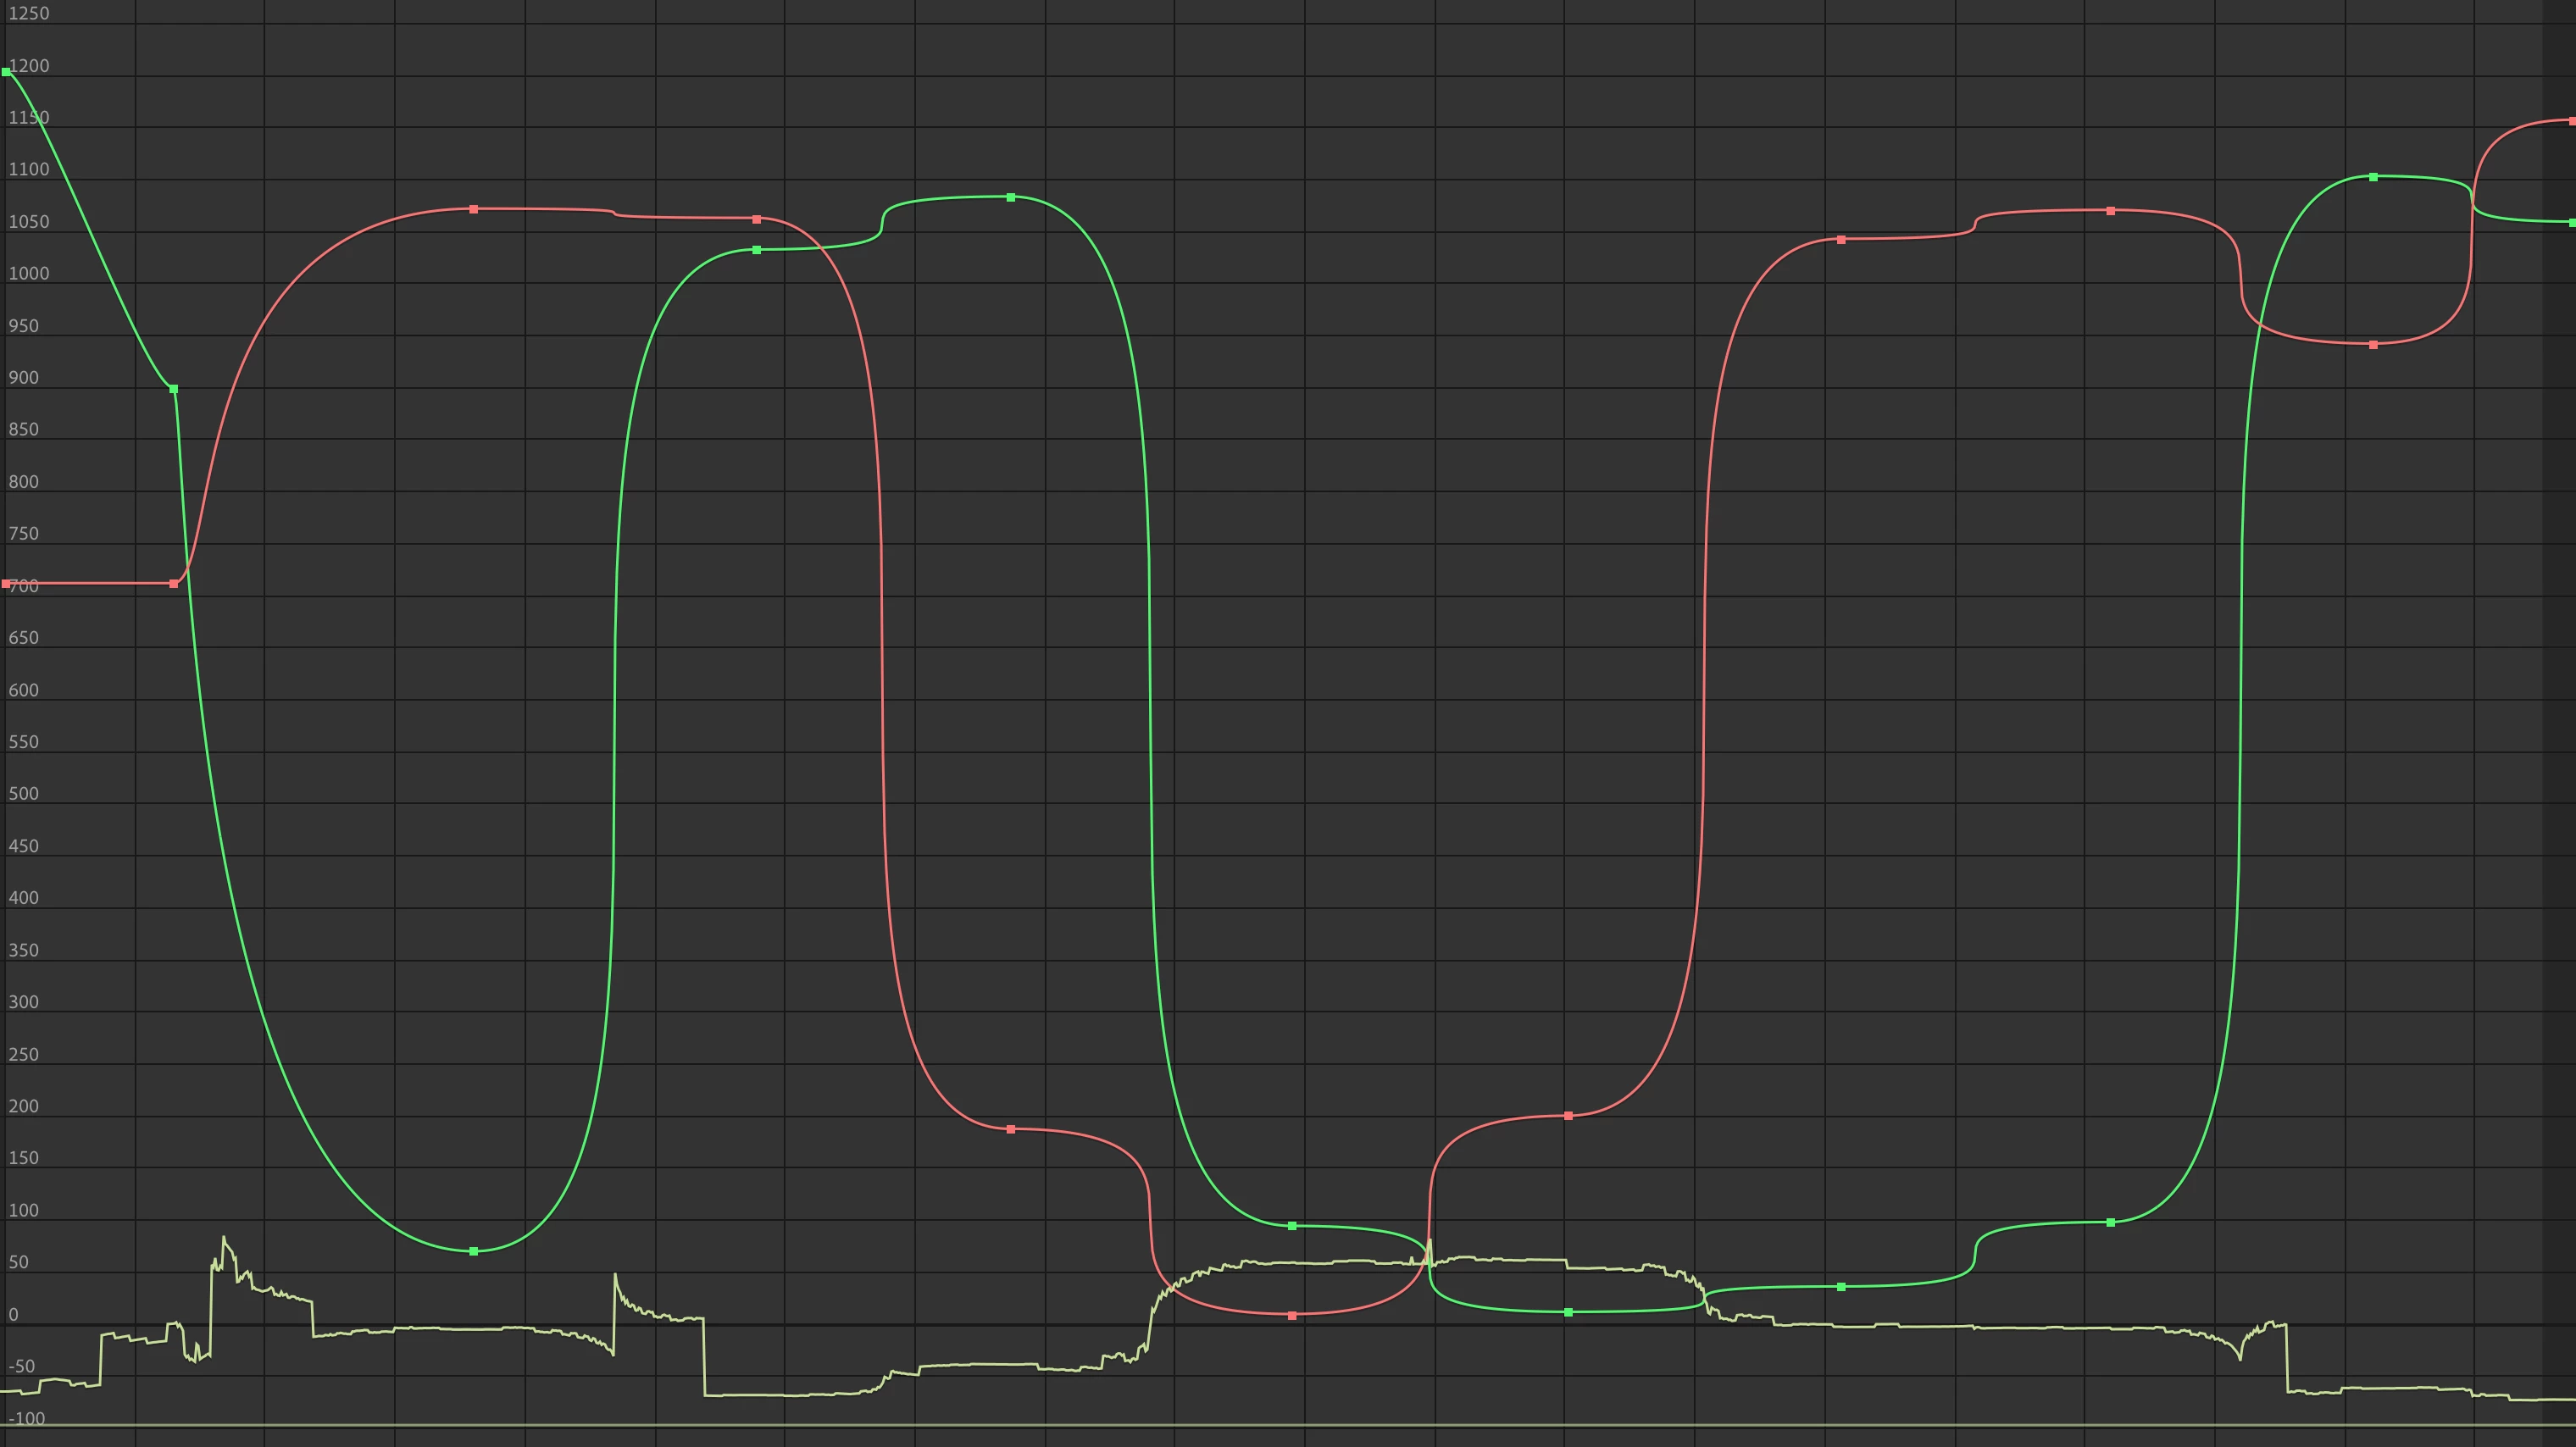This screenshot has height=1447, width=2576.
Task: Select green keyframe at value 1100 peak
Action: pyautogui.click(x=2374, y=177)
